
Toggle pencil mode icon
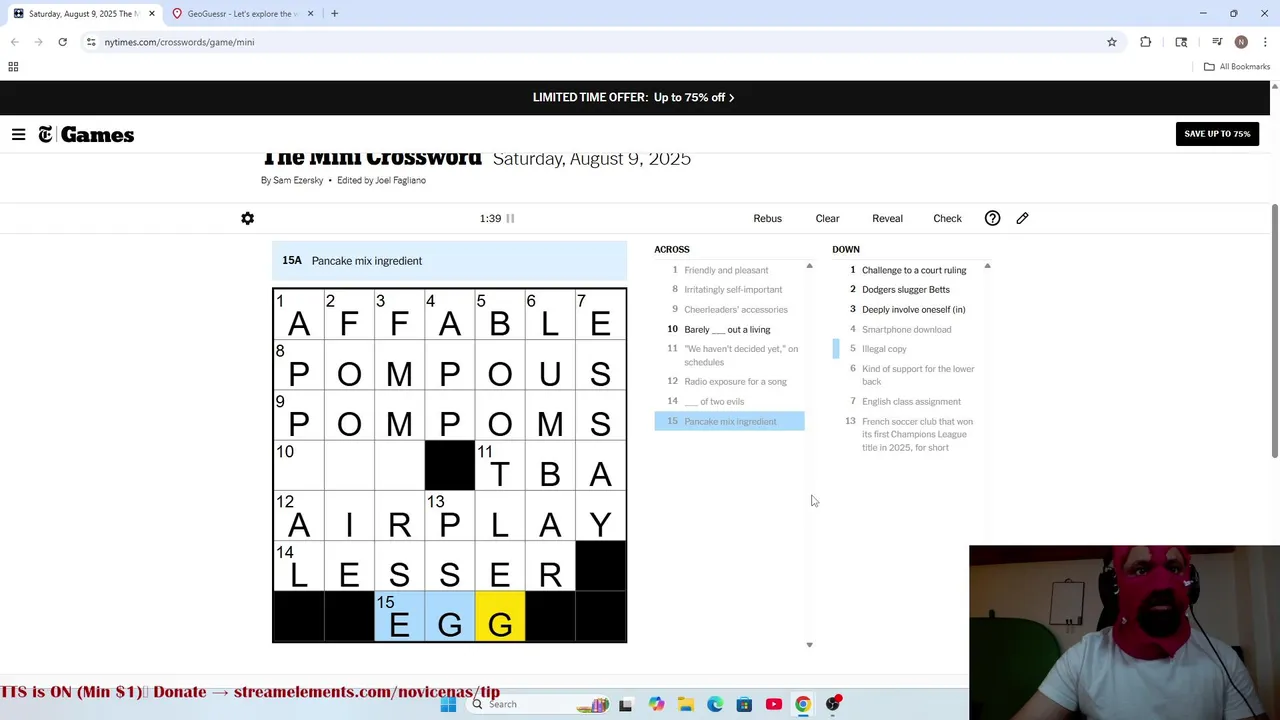[x=1022, y=218]
